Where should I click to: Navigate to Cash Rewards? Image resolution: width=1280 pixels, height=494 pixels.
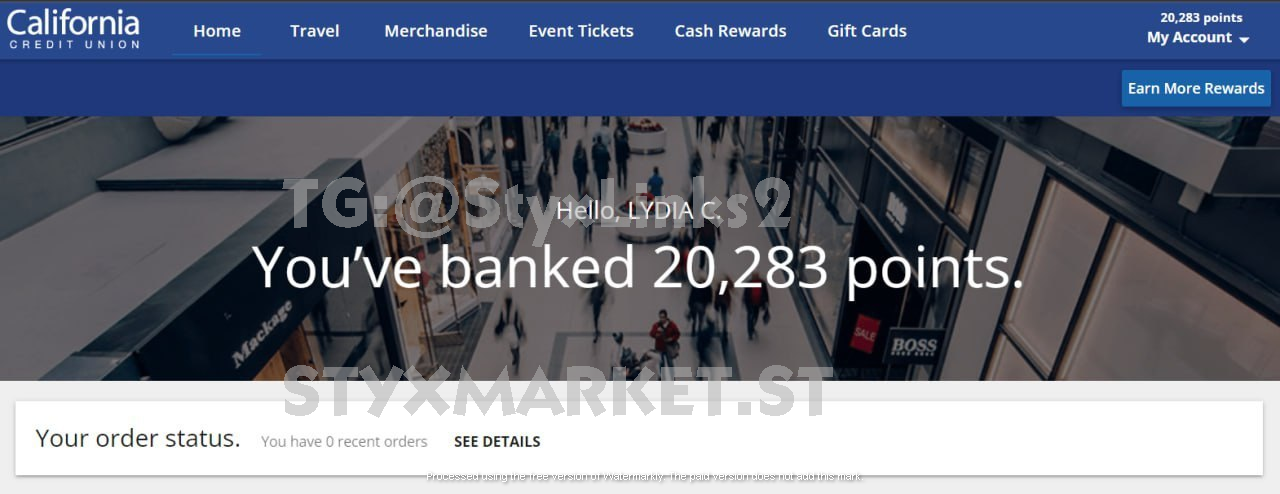pyautogui.click(x=731, y=31)
